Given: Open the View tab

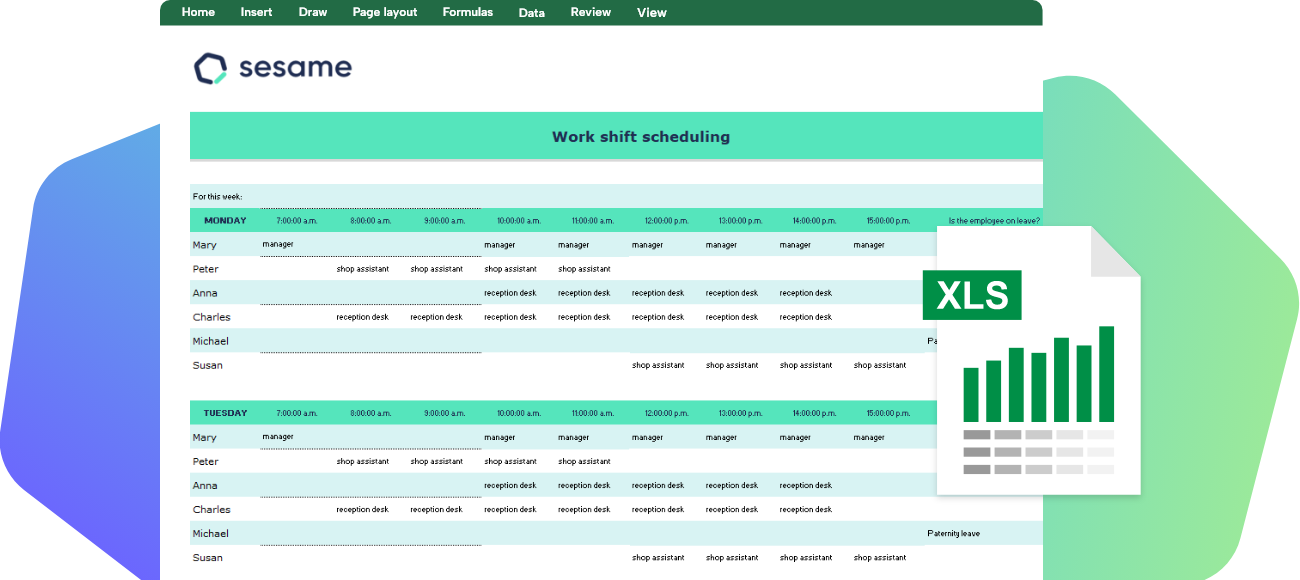Looking at the screenshot, I should pos(652,13).
